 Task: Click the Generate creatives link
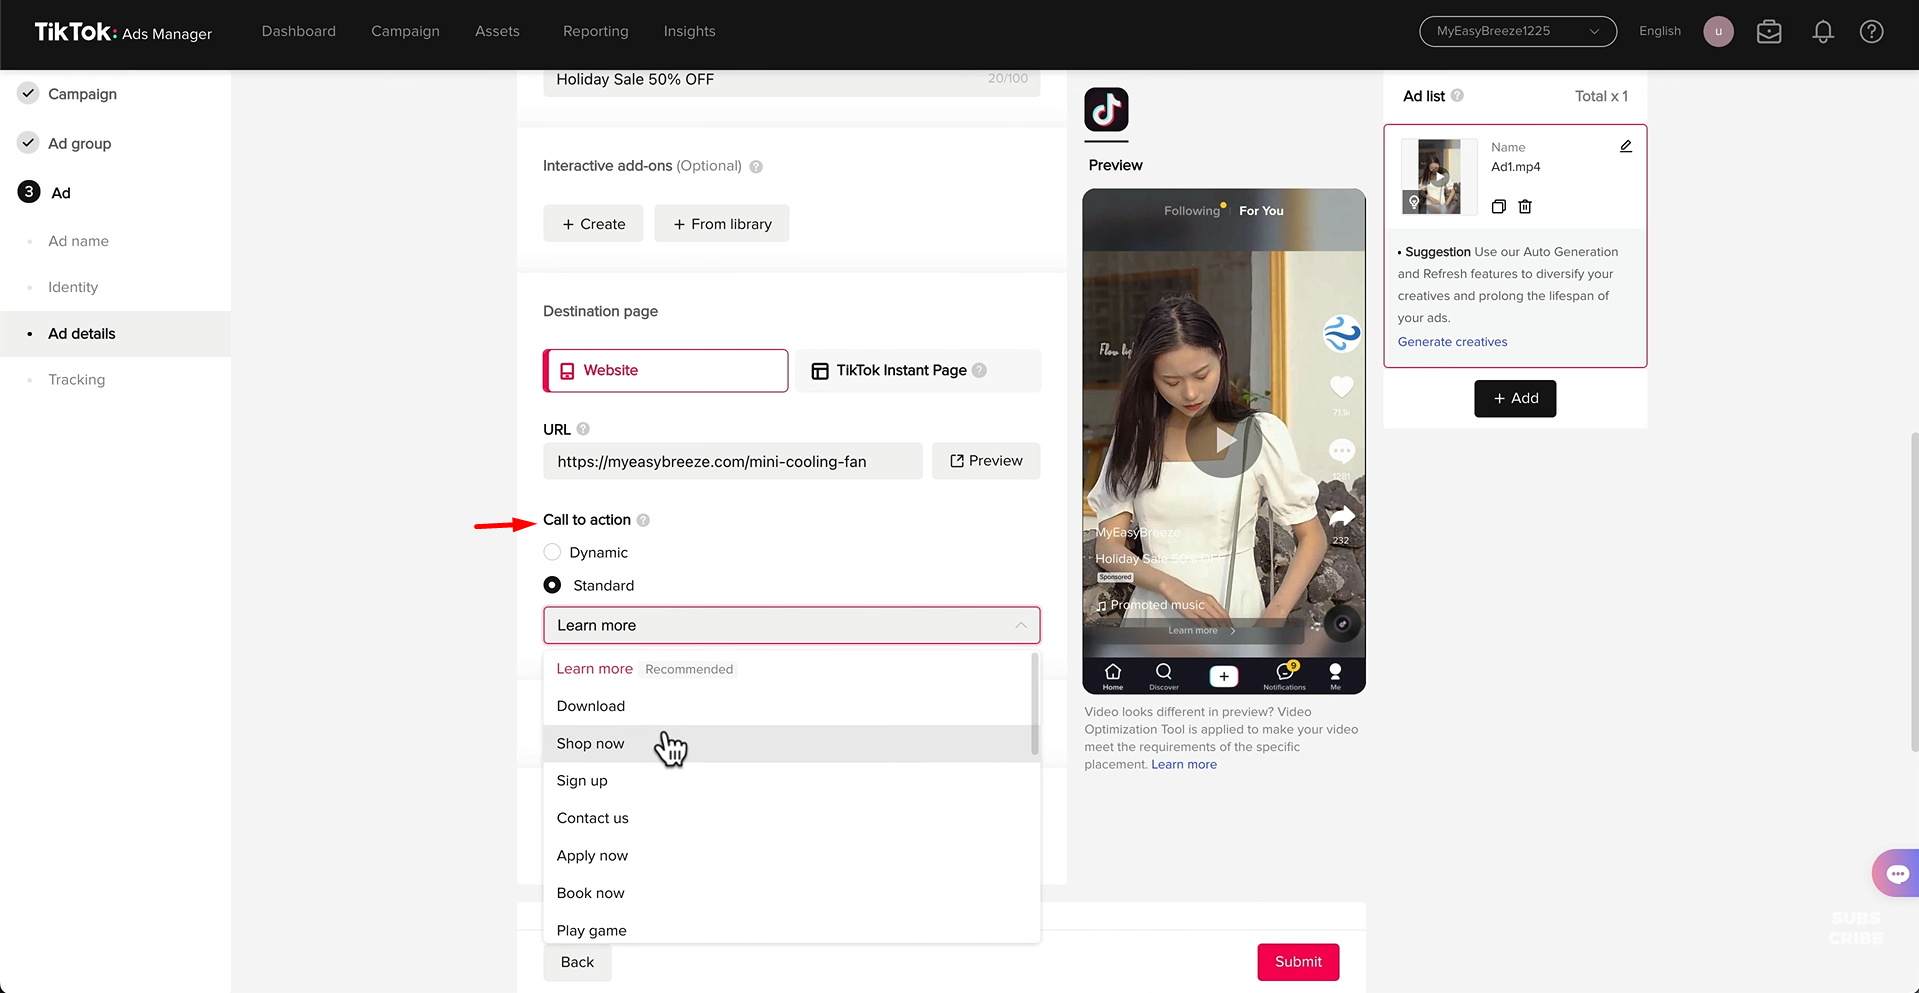click(x=1452, y=341)
